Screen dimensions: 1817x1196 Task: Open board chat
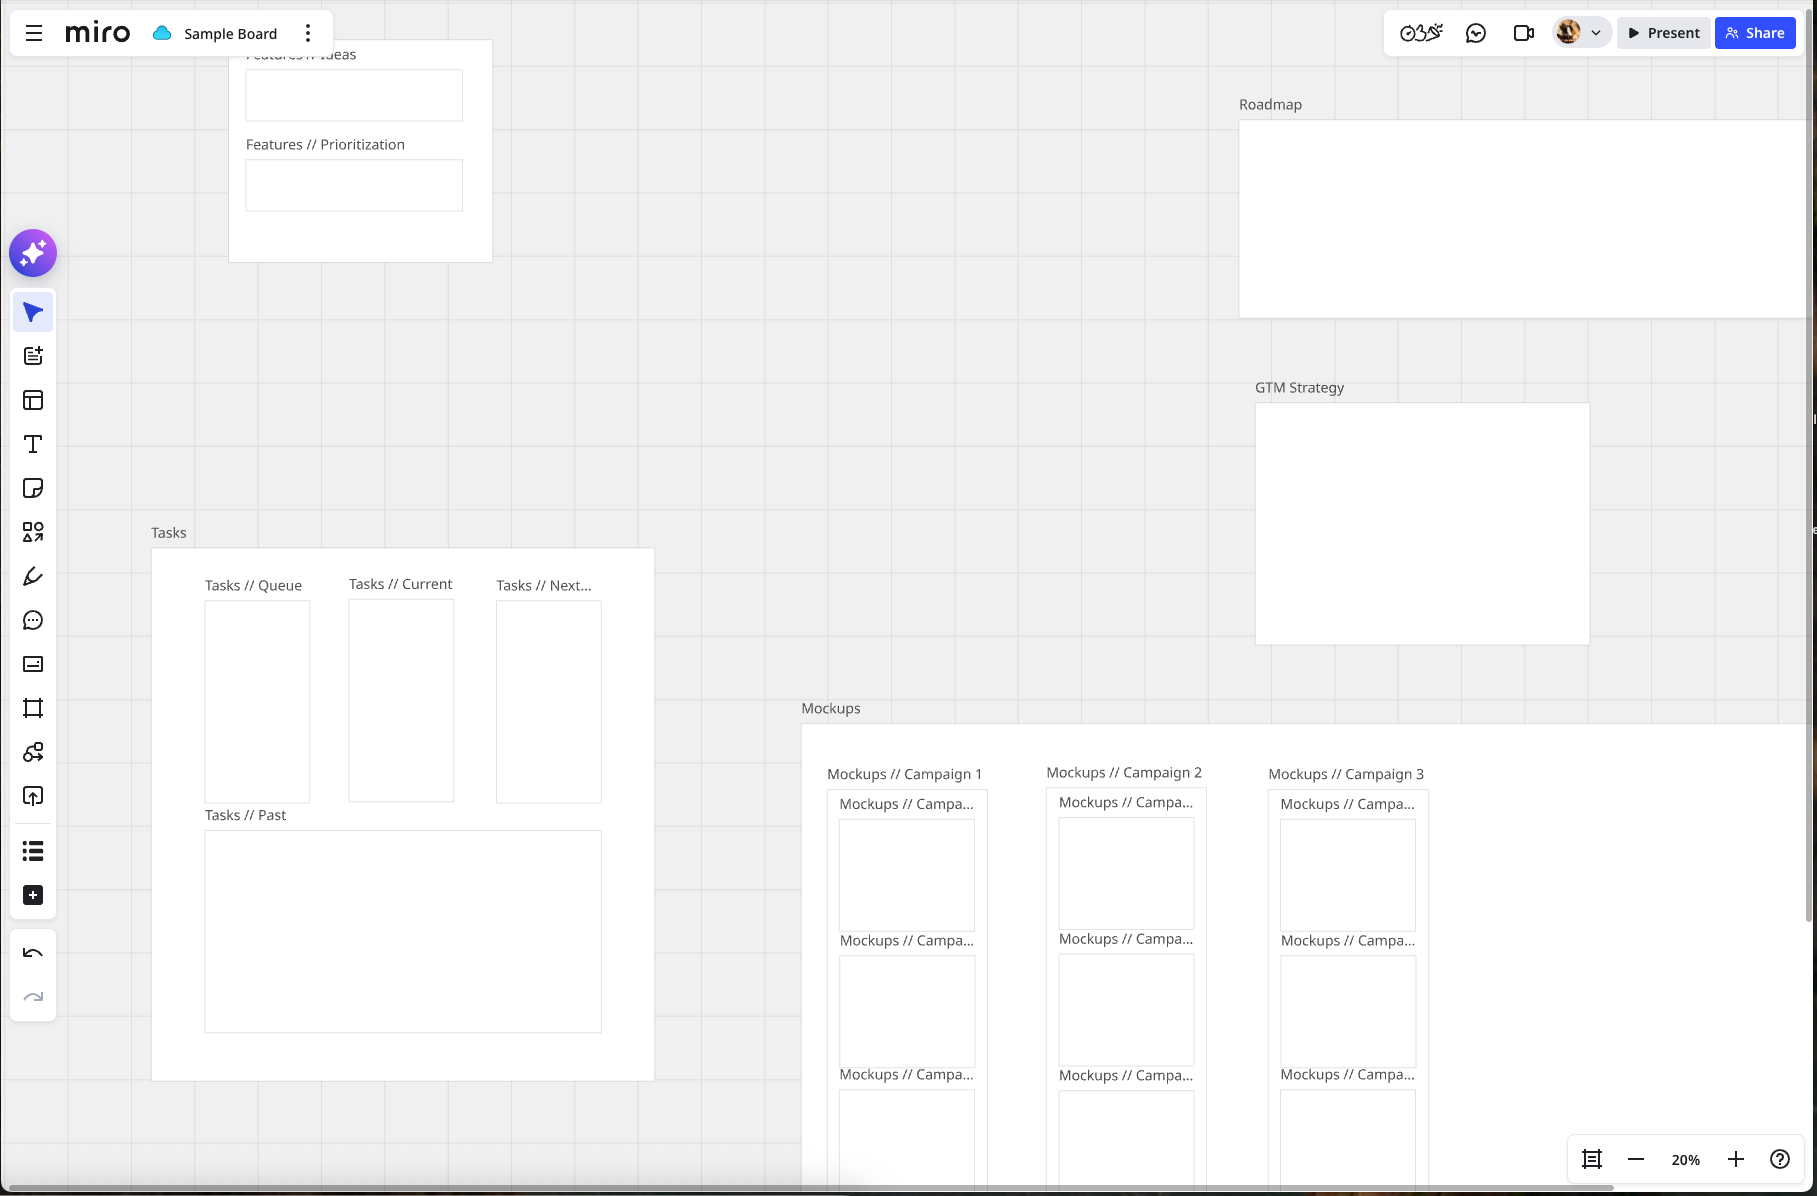click(x=1476, y=32)
